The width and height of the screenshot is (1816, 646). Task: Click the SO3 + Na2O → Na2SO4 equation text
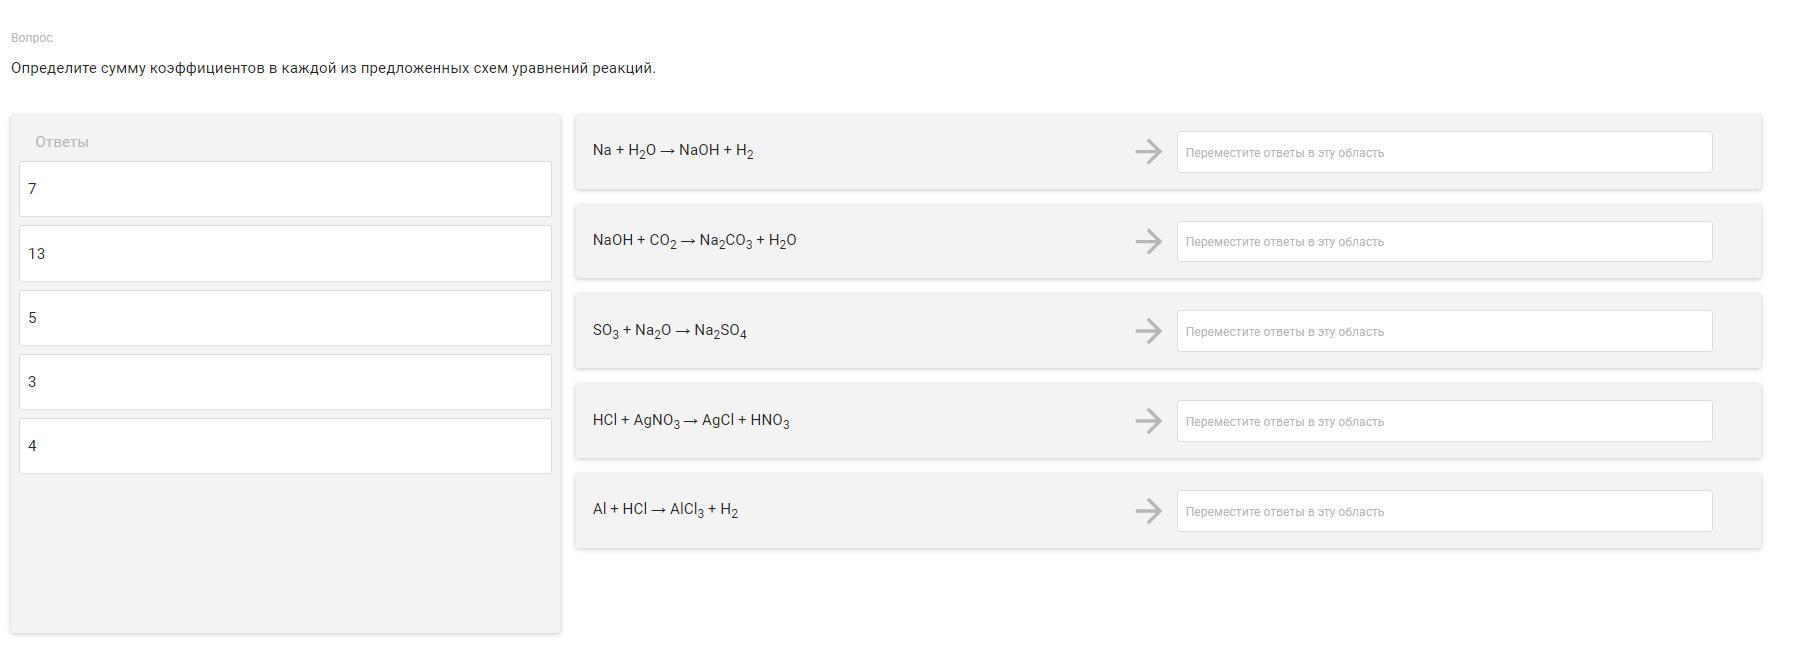(x=670, y=331)
